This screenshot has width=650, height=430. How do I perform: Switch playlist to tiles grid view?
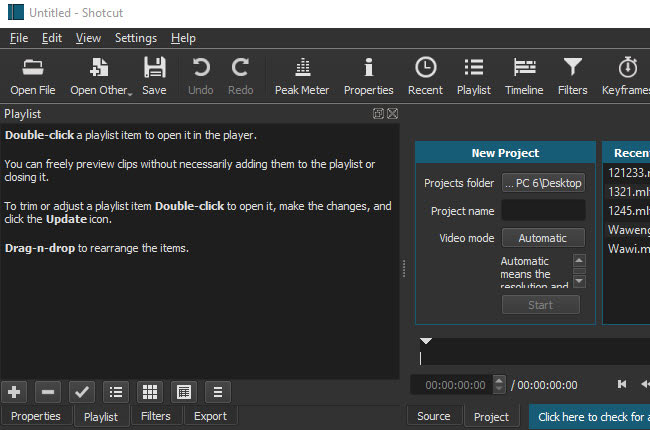(150, 392)
